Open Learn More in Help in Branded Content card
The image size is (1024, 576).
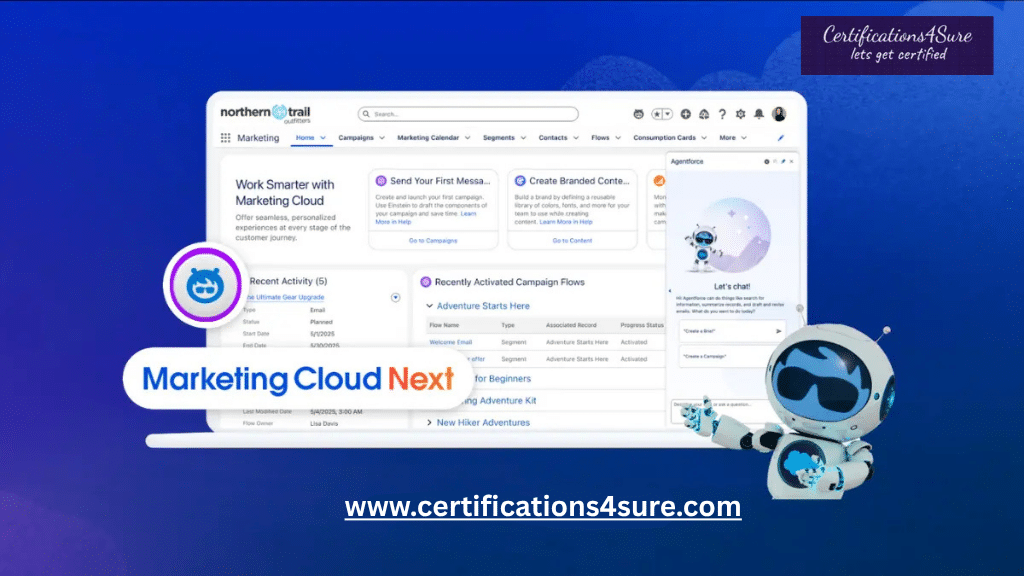coord(566,222)
